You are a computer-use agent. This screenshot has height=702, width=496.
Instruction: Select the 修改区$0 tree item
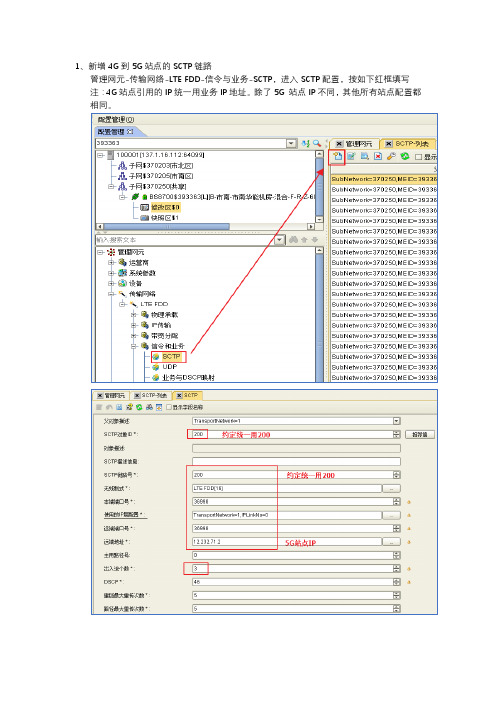coord(165,207)
